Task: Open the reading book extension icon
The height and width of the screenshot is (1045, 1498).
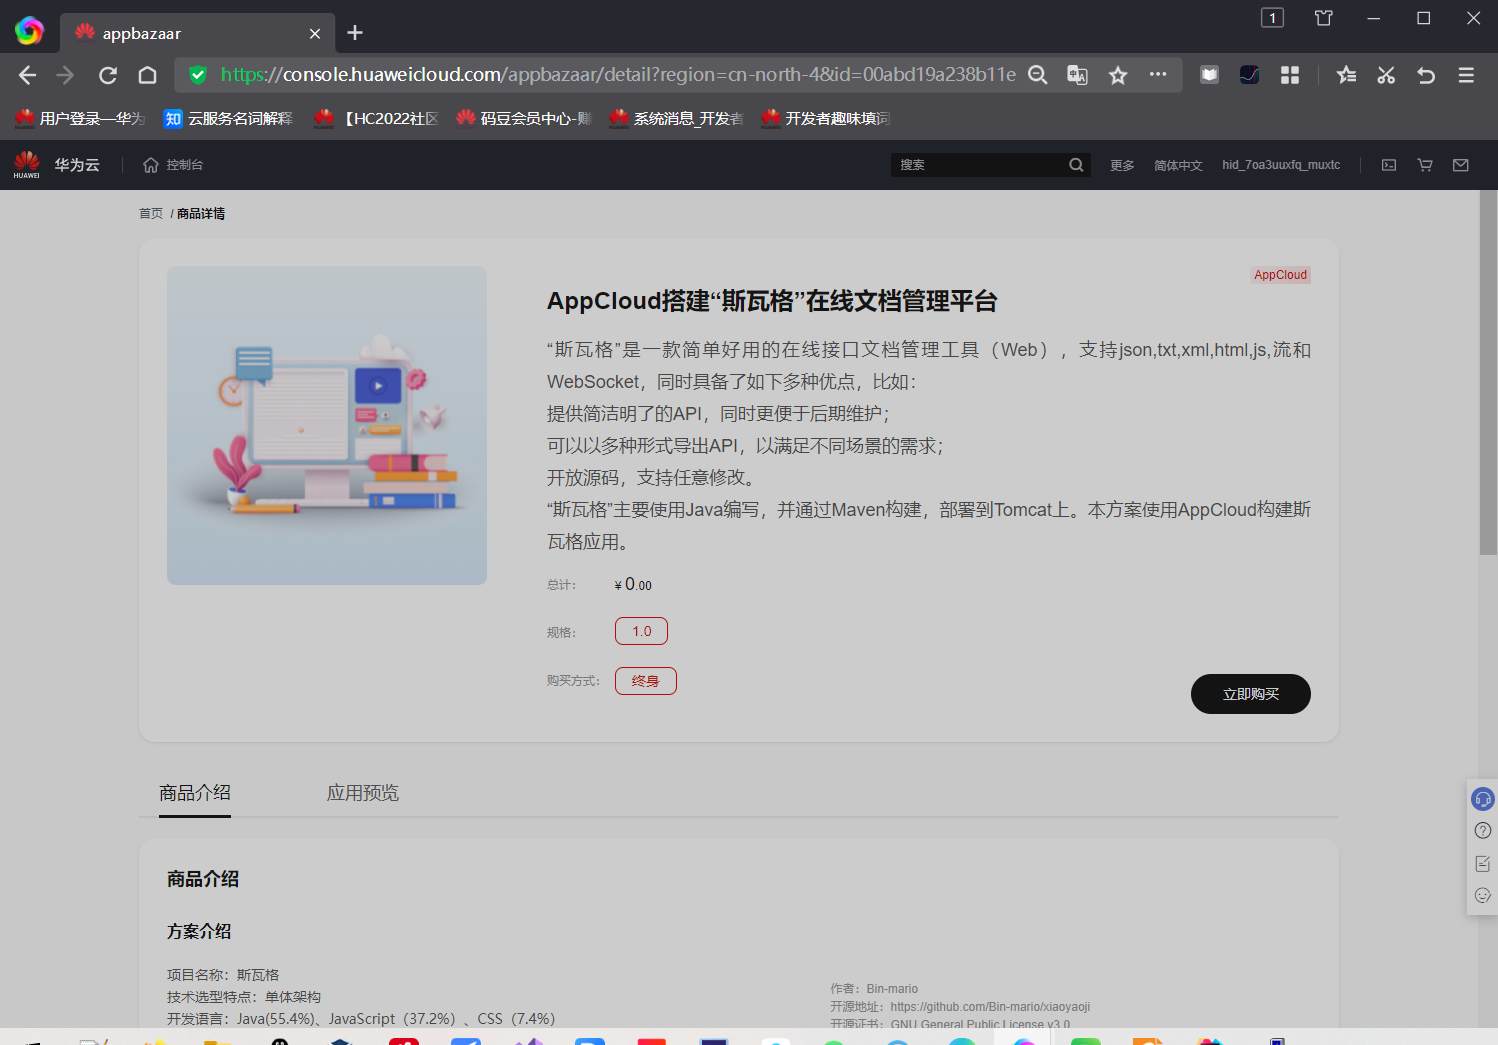Action: point(1209,75)
